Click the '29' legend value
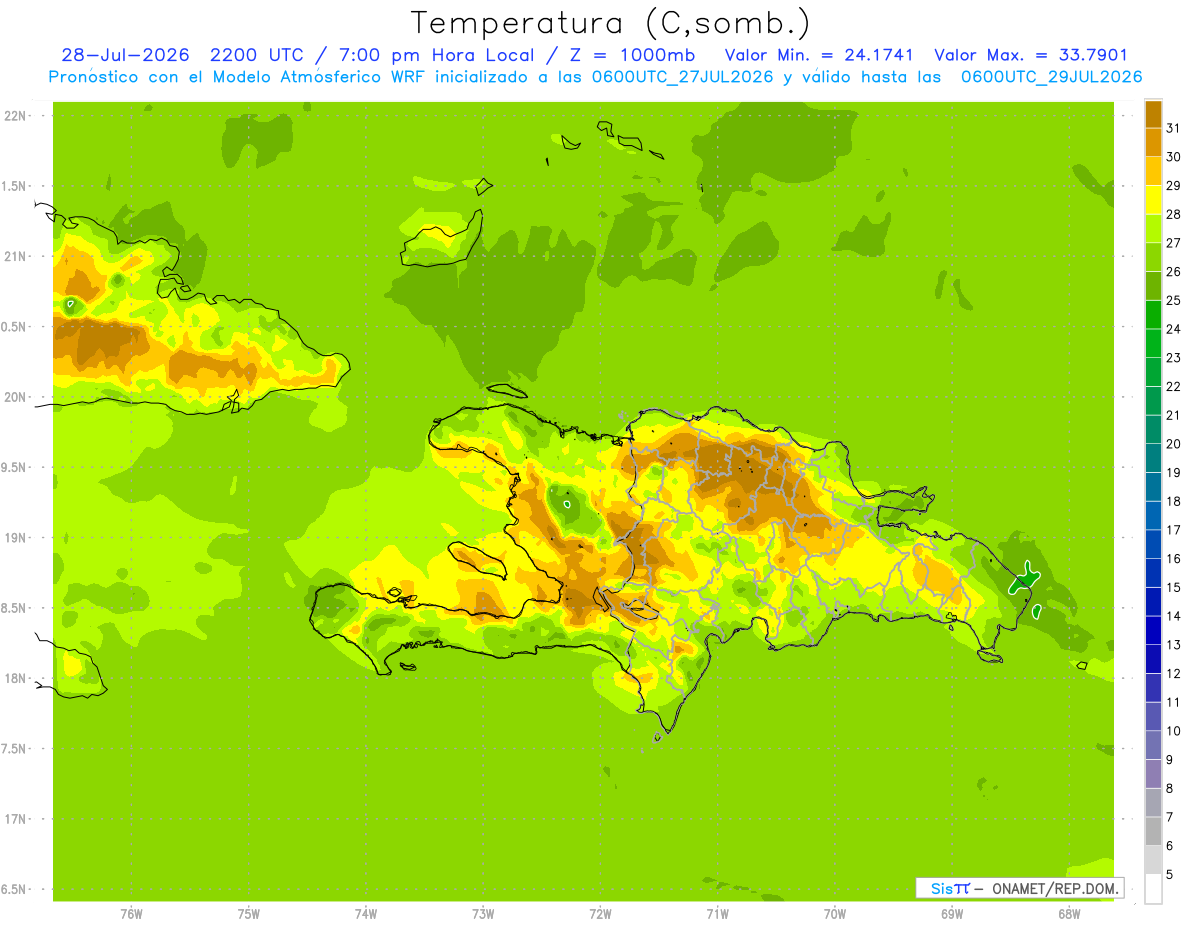 pyautogui.click(x=1174, y=185)
